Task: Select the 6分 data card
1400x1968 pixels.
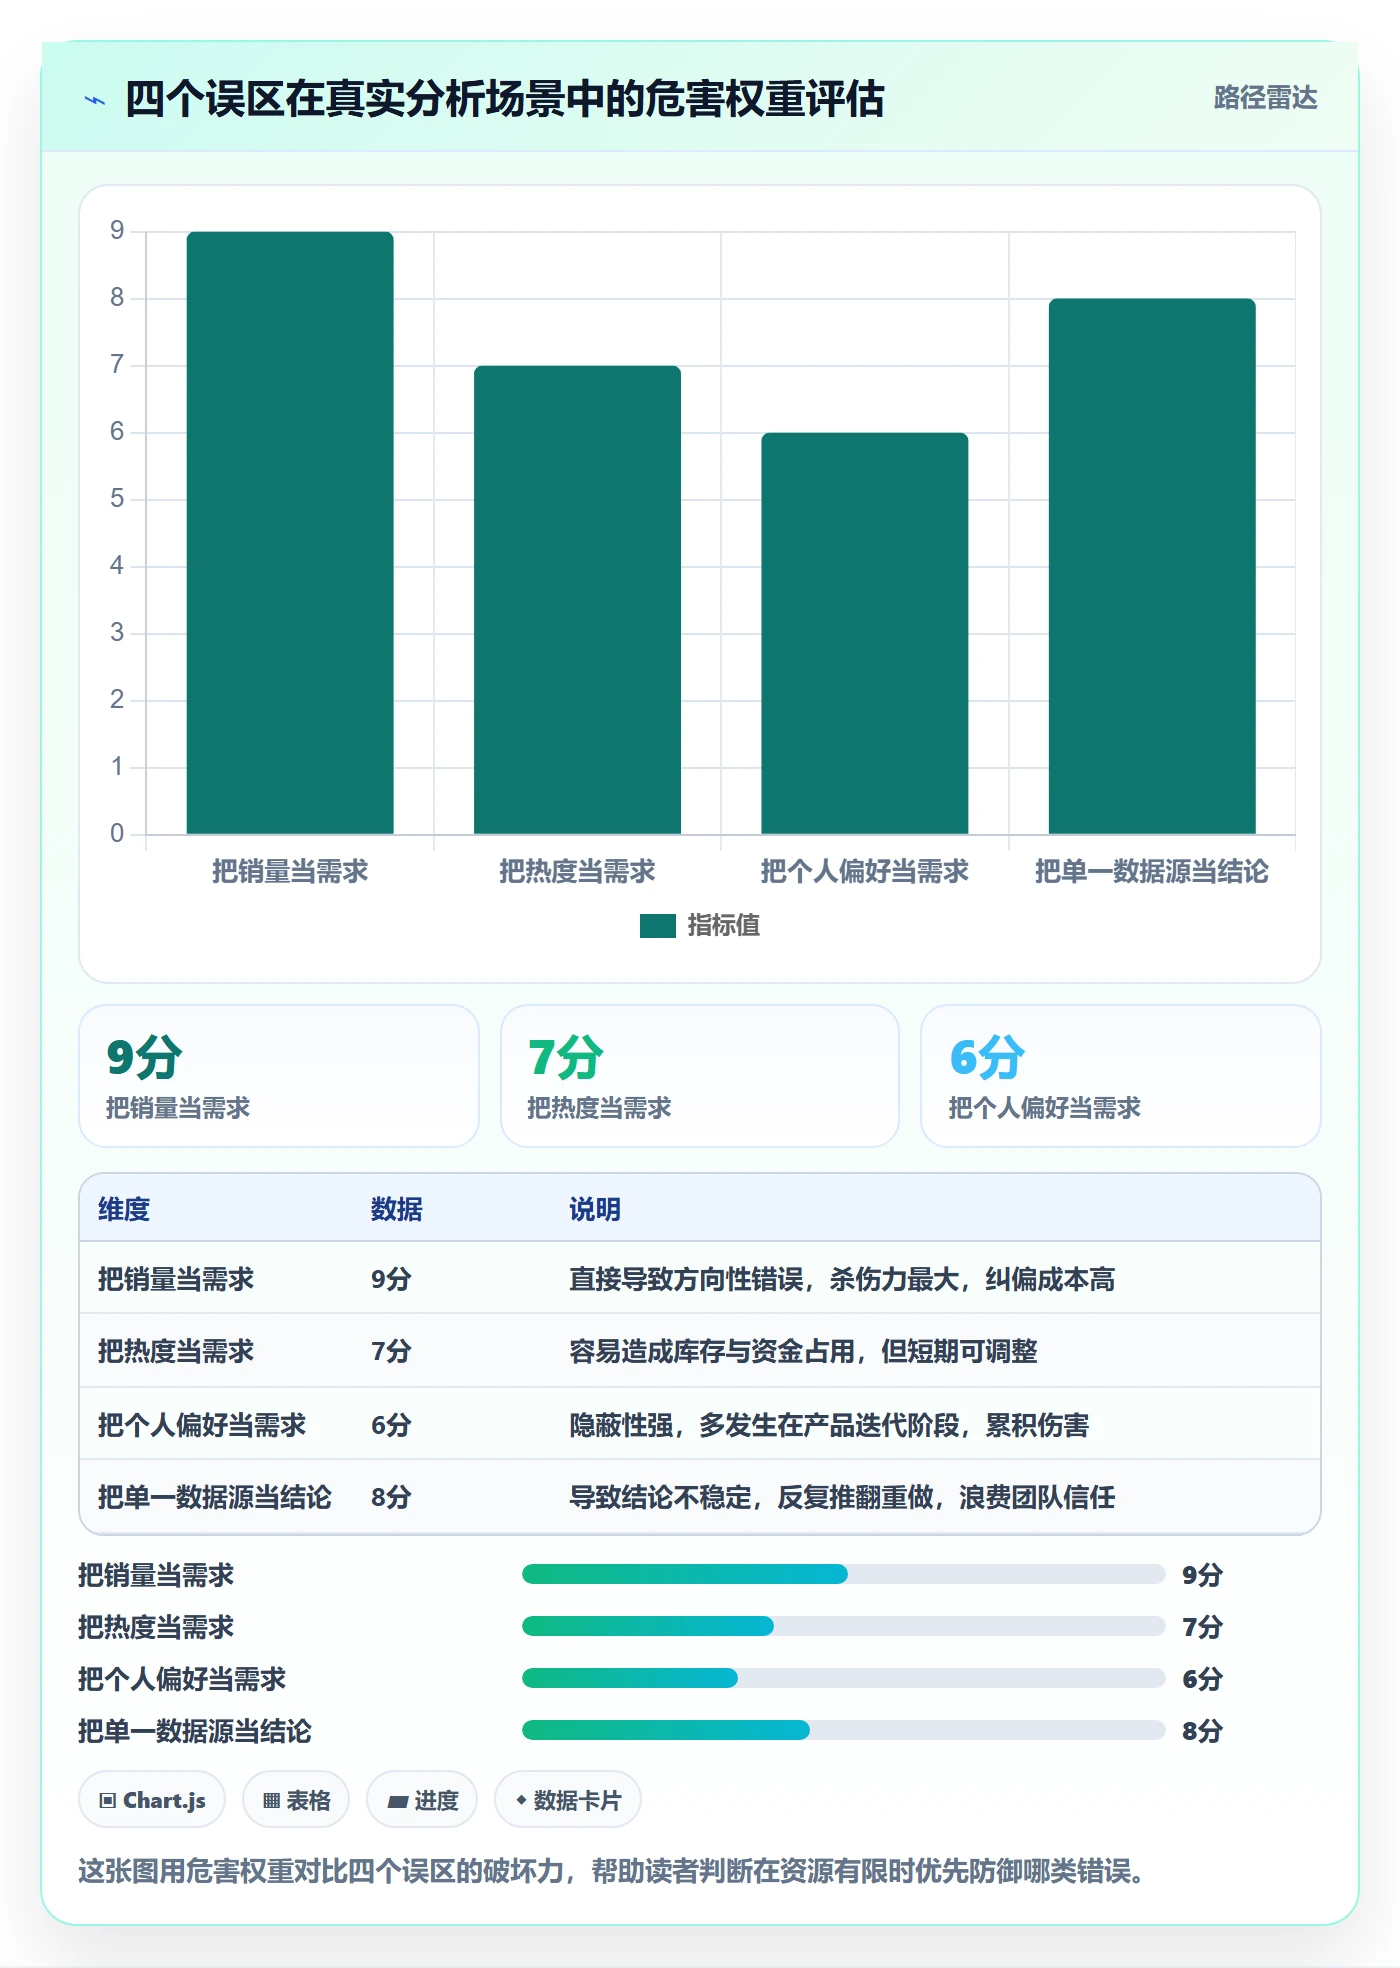Action: (x=1121, y=1076)
